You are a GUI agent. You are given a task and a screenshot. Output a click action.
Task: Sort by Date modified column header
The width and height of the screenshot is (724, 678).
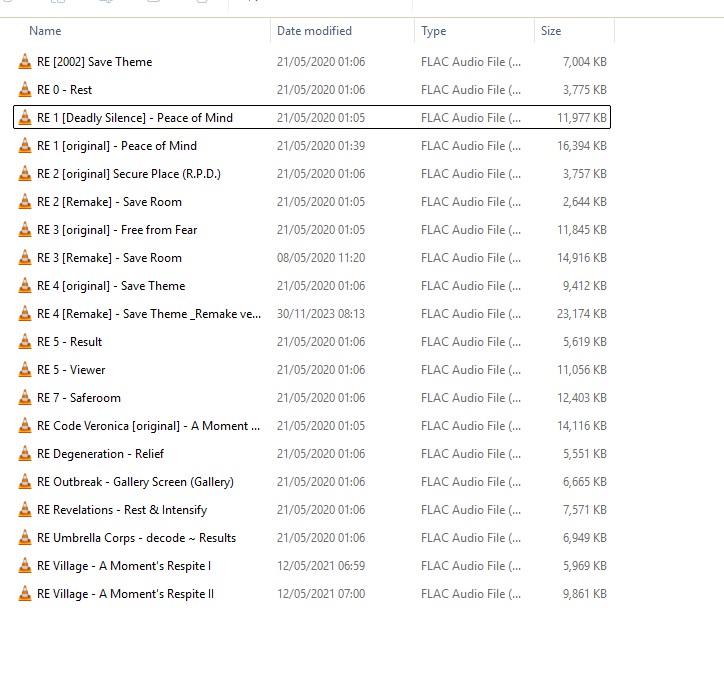pos(314,31)
